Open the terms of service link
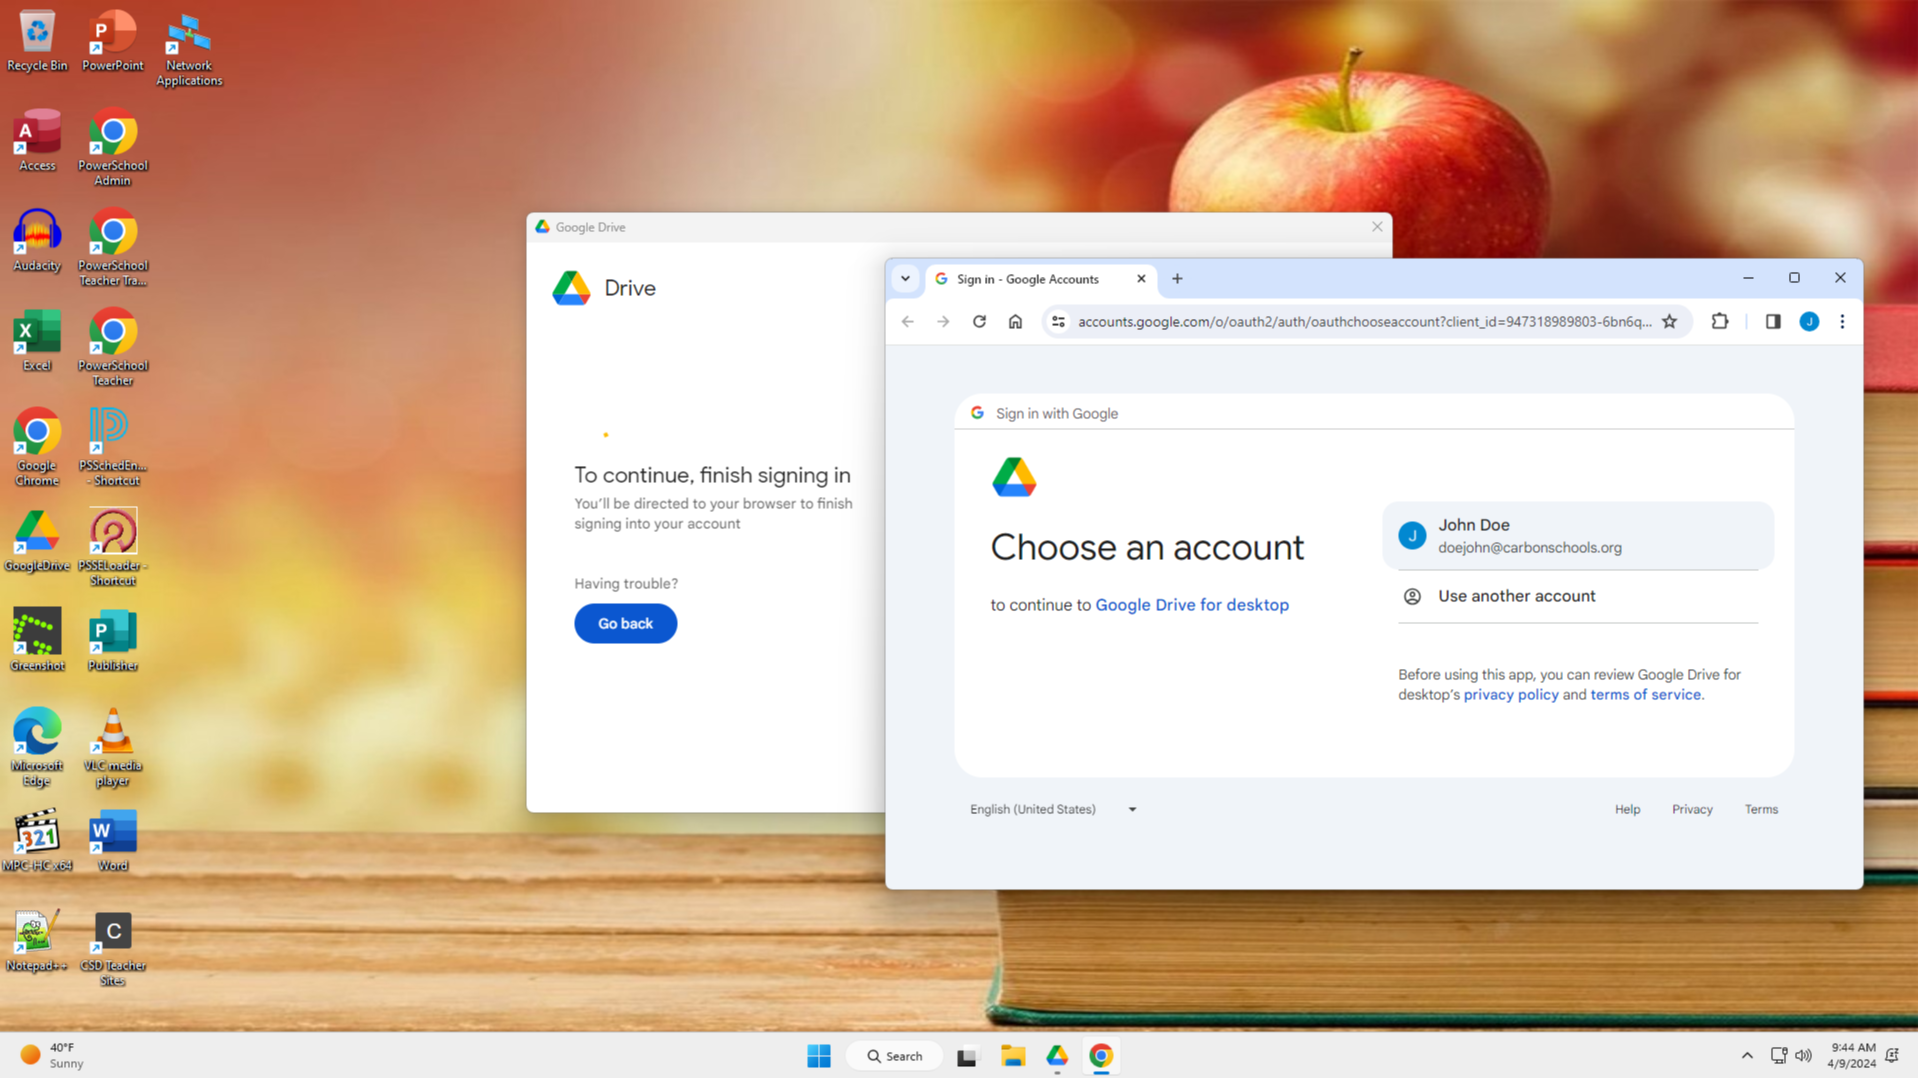1919x1079 pixels. click(1645, 695)
